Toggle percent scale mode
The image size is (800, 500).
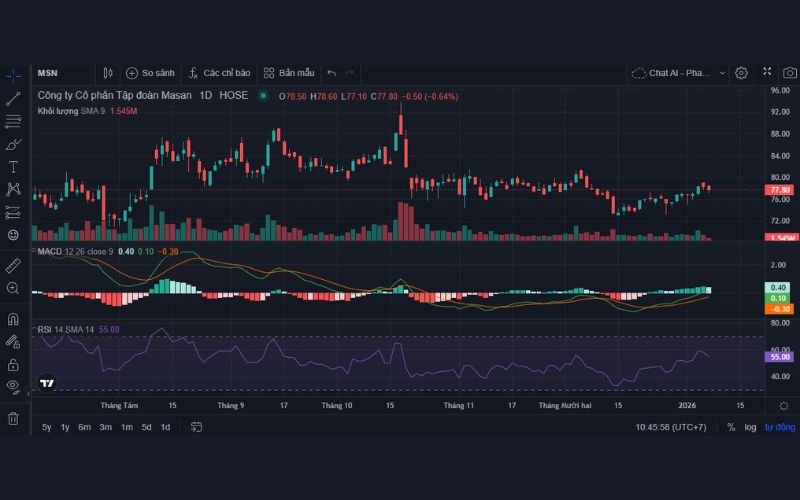731,427
